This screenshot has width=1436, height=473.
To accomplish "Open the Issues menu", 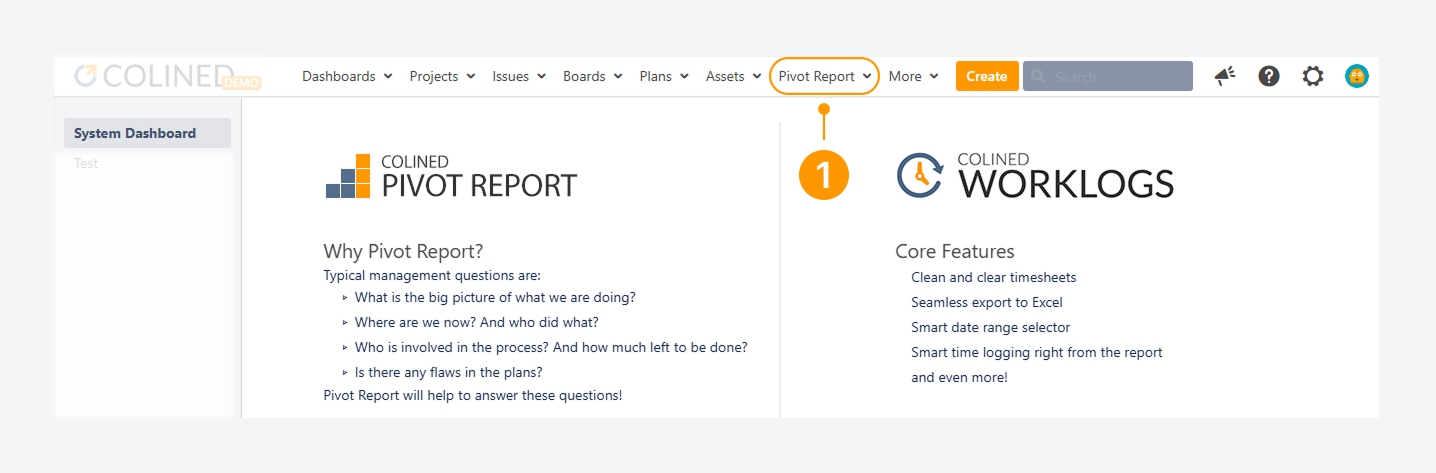I will tap(519, 76).
